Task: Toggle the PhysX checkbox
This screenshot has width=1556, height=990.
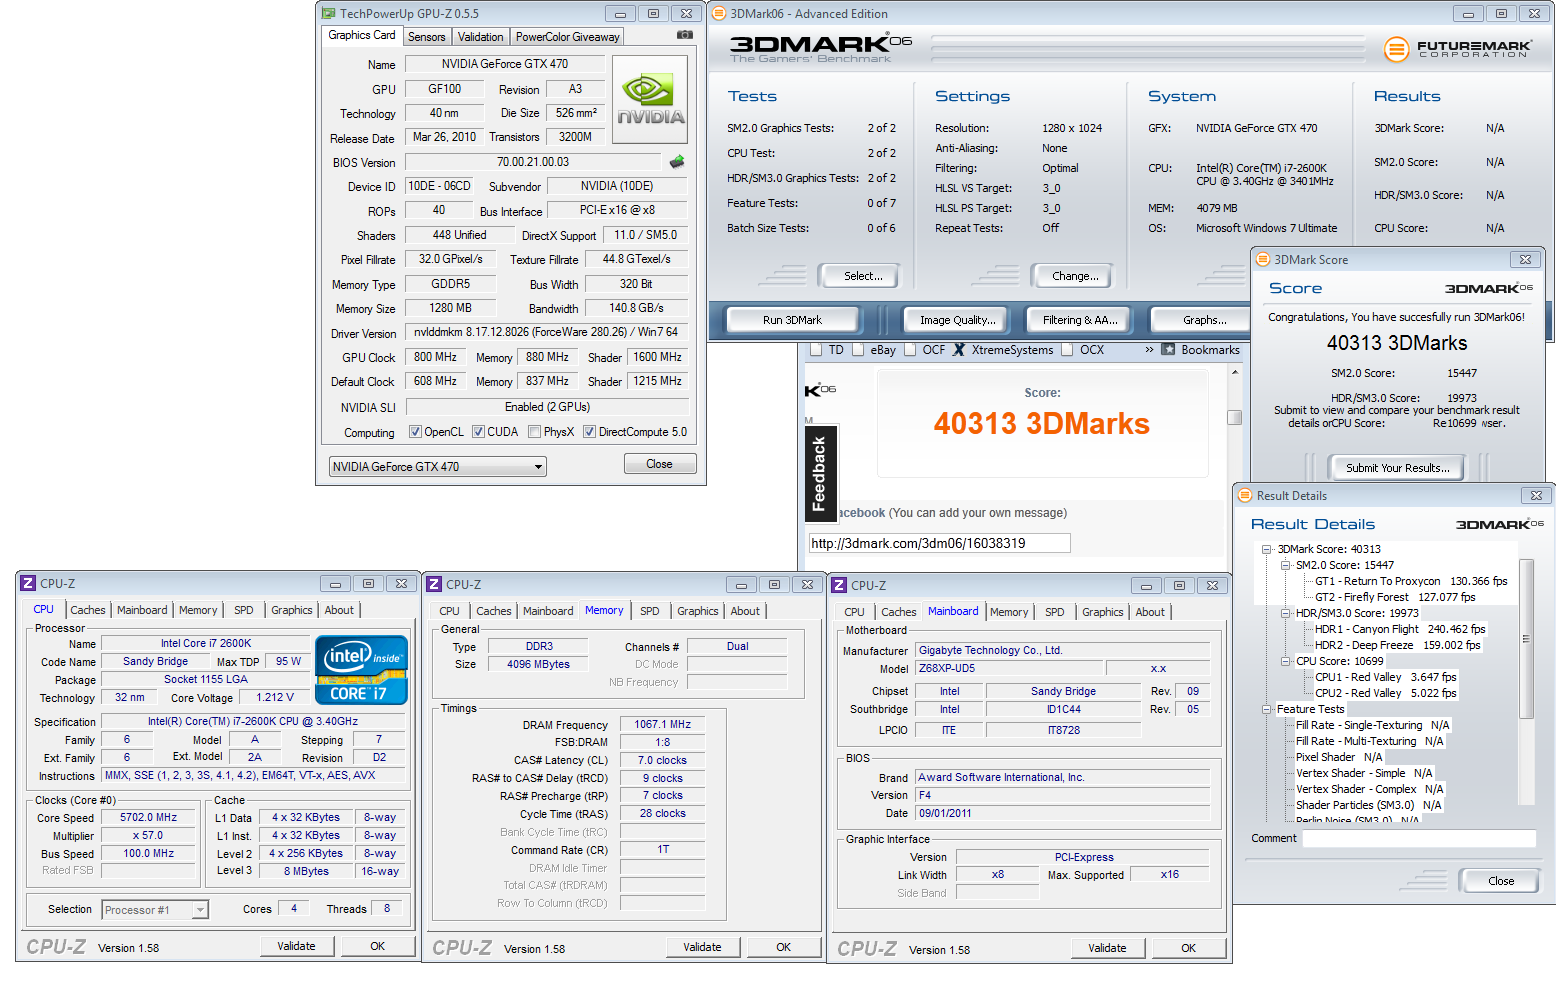Action: click(x=535, y=432)
